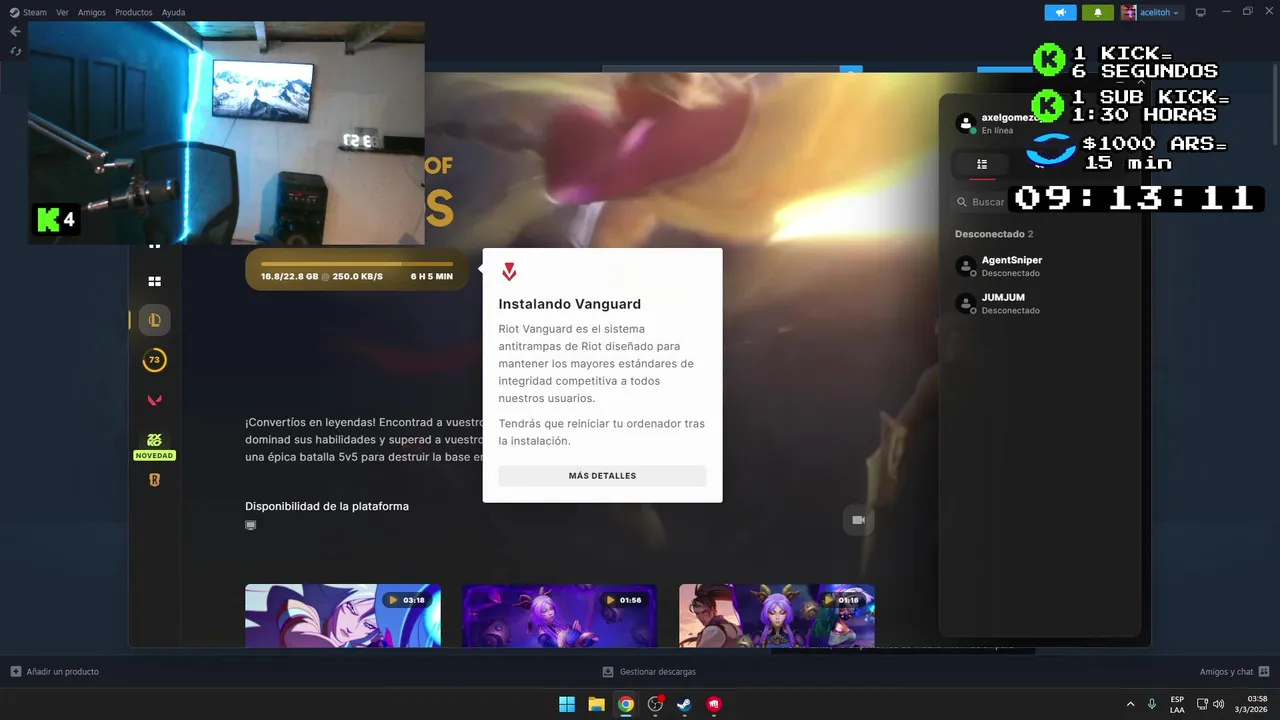Show hidden system tray icons chevron
This screenshot has width=1280, height=720.
(x=1130, y=704)
